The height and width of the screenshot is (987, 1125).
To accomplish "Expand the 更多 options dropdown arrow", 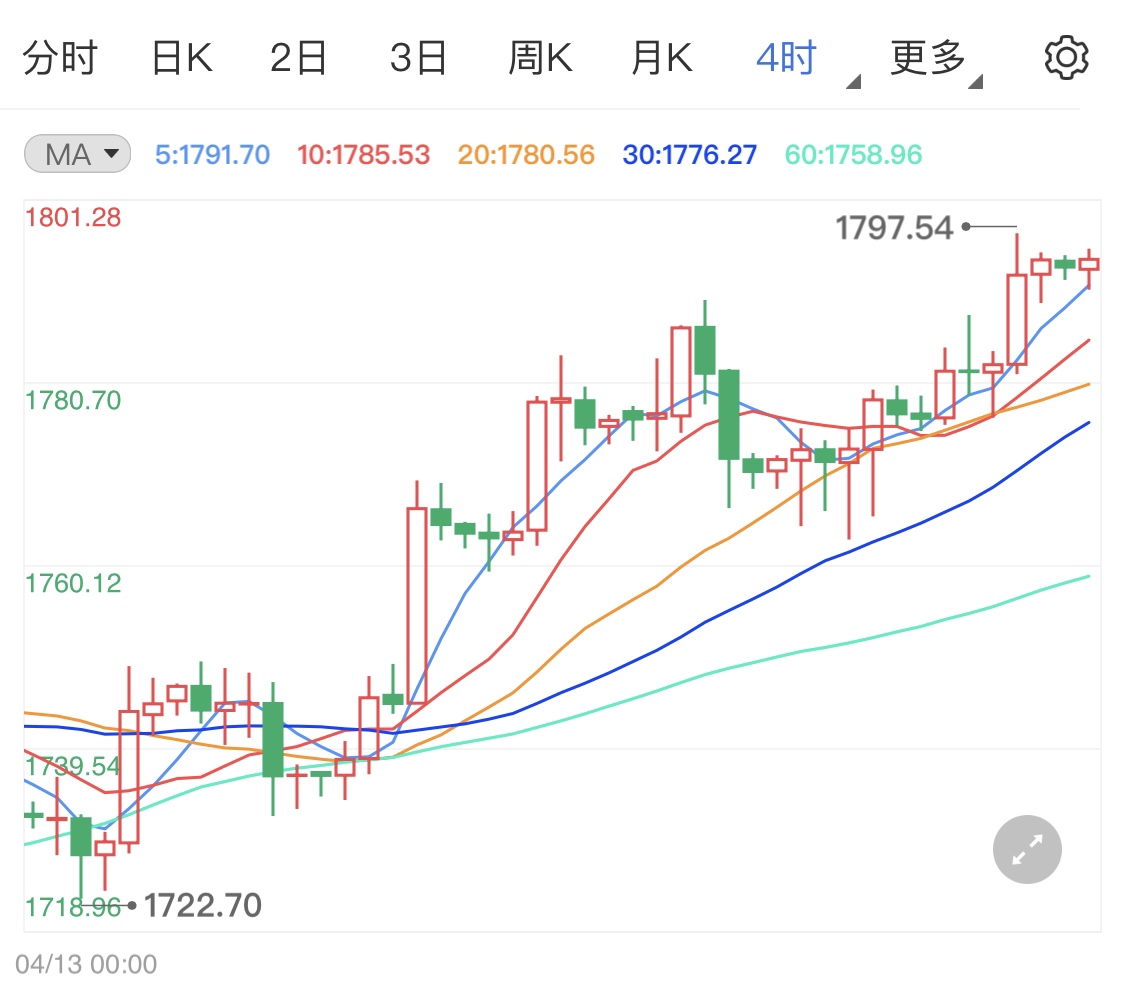I will click(x=973, y=81).
